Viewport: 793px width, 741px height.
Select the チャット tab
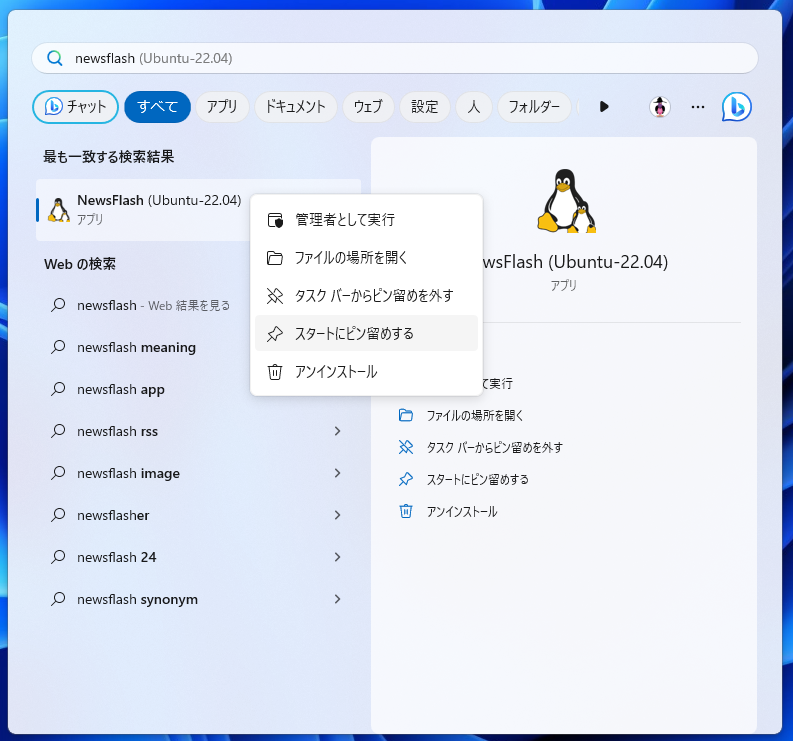coord(75,107)
